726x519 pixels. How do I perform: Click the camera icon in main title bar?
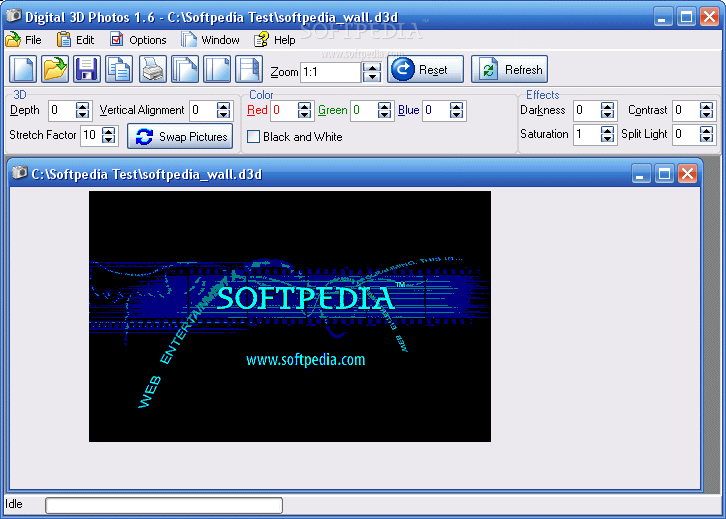coord(13,16)
